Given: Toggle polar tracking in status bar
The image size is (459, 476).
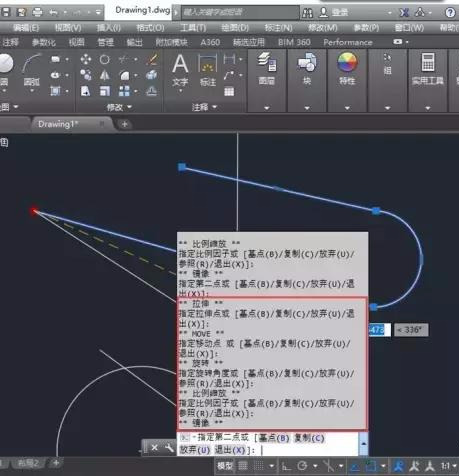Looking at the screenshot, I should (302, 466).
